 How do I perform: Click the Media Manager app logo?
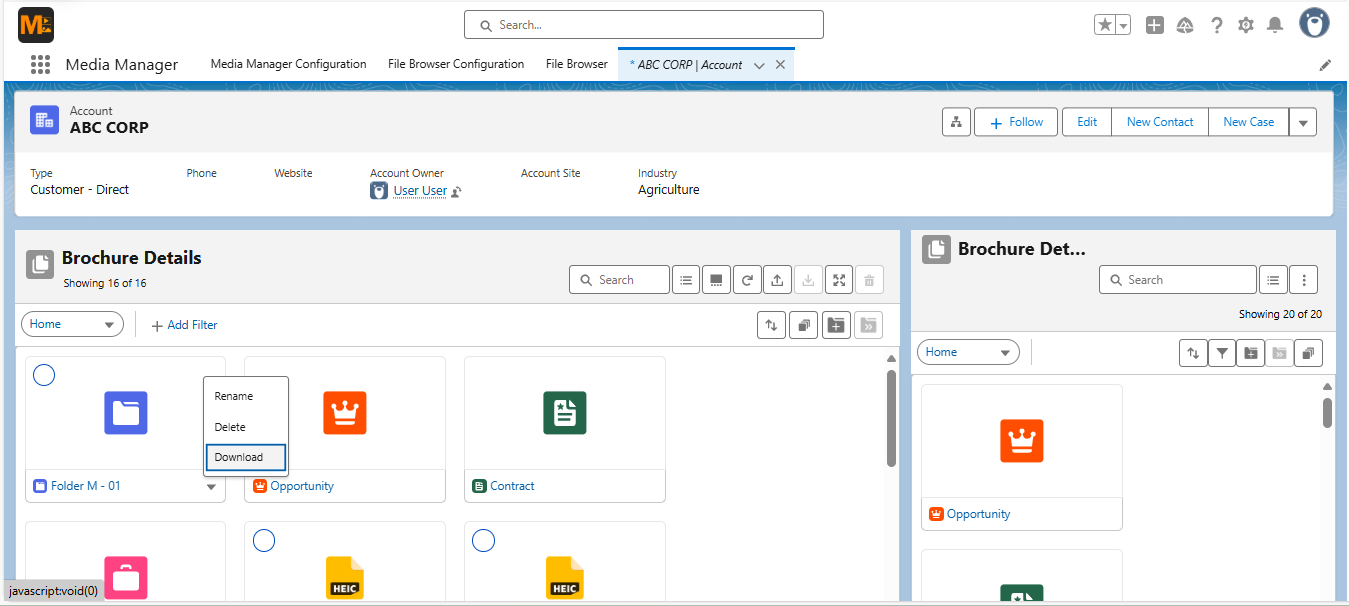pyautogui.click(x=36, y=24)
